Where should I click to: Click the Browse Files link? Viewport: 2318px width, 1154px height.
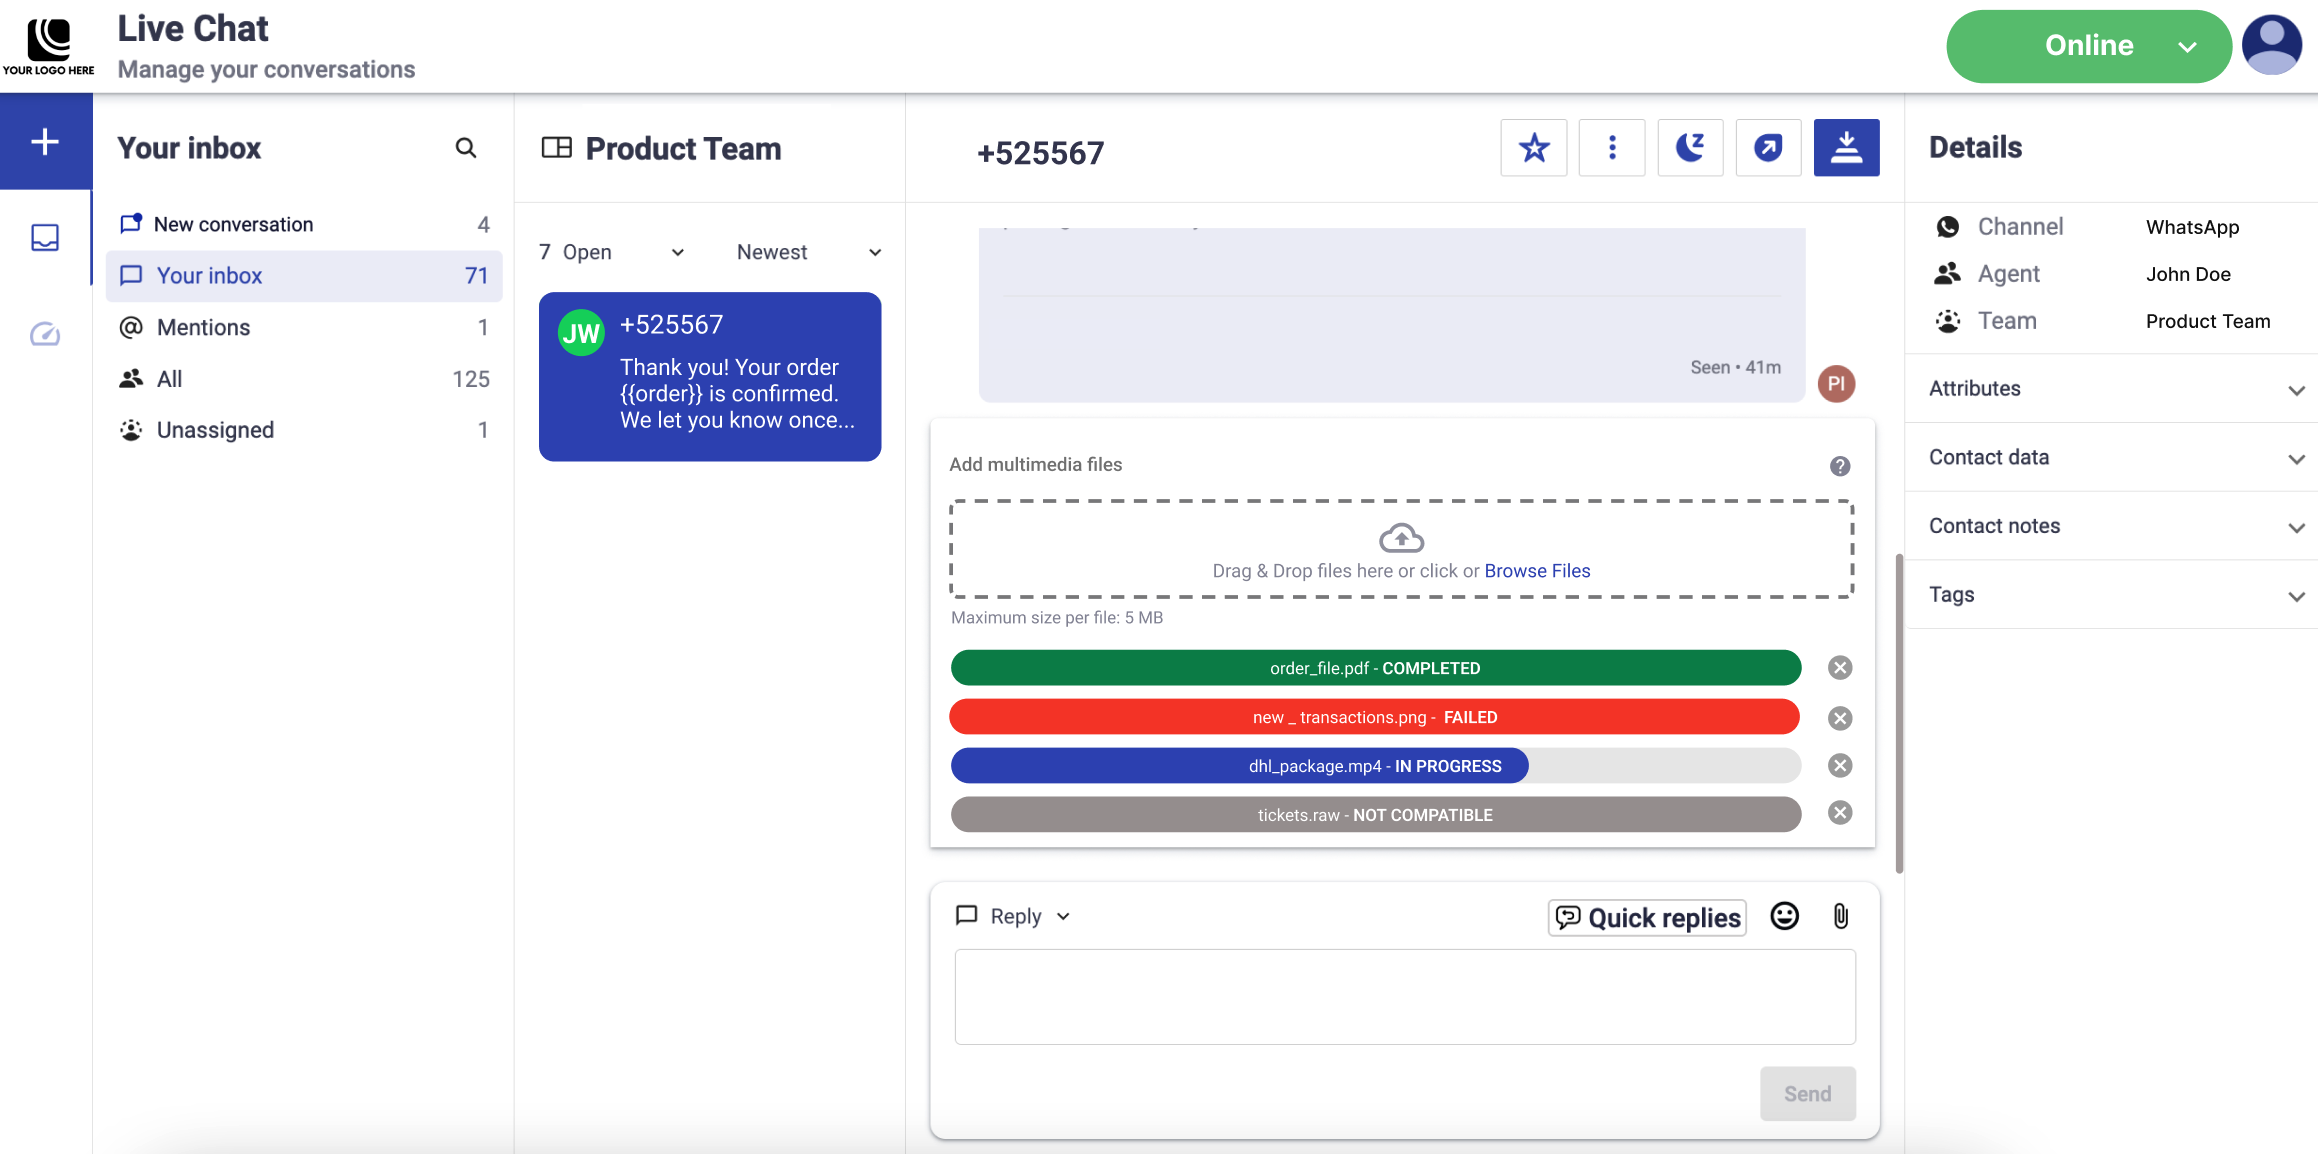pos(1537,571)
